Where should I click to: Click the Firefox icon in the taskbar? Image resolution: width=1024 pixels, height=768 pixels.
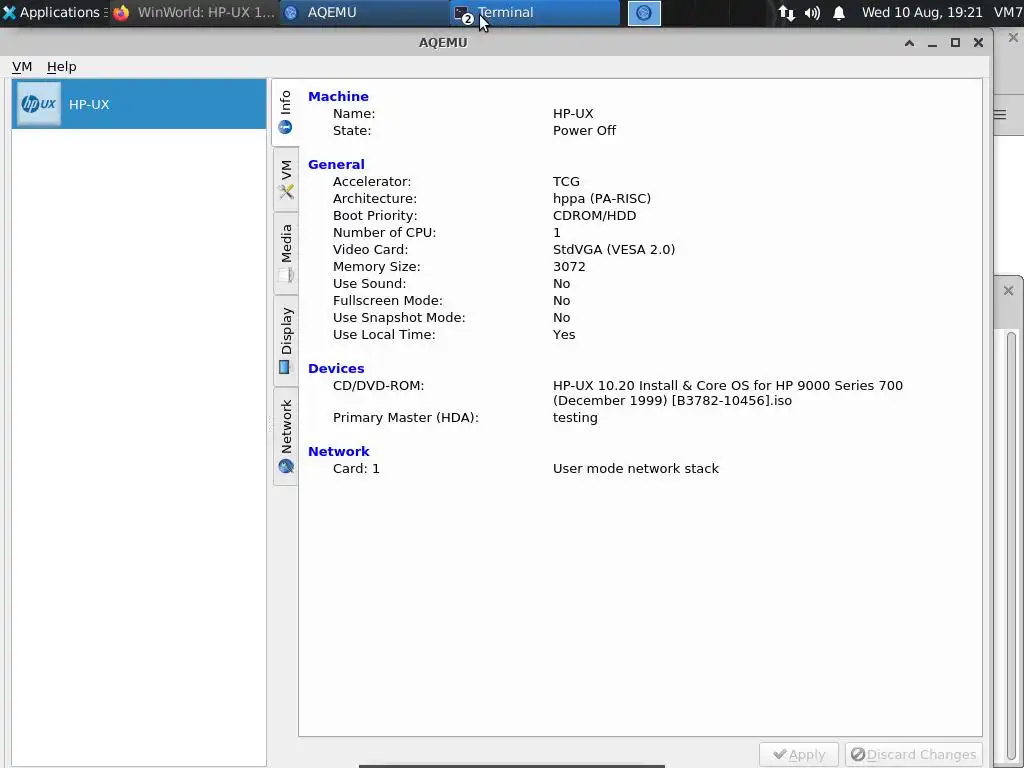(121, 12)
